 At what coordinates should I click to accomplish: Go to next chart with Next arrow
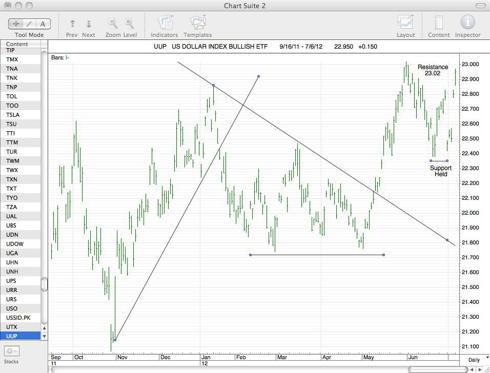[89, 24]
